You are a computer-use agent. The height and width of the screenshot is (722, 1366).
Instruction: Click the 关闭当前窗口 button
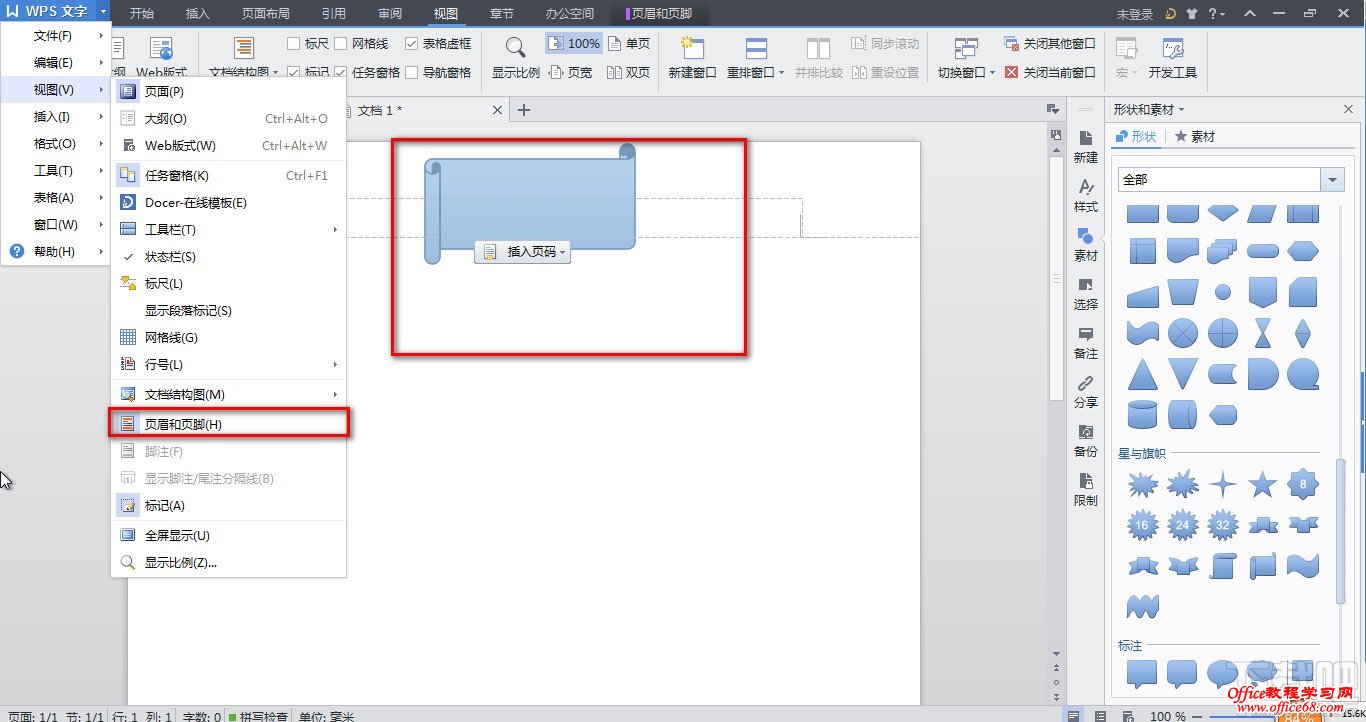(1050, 72)
